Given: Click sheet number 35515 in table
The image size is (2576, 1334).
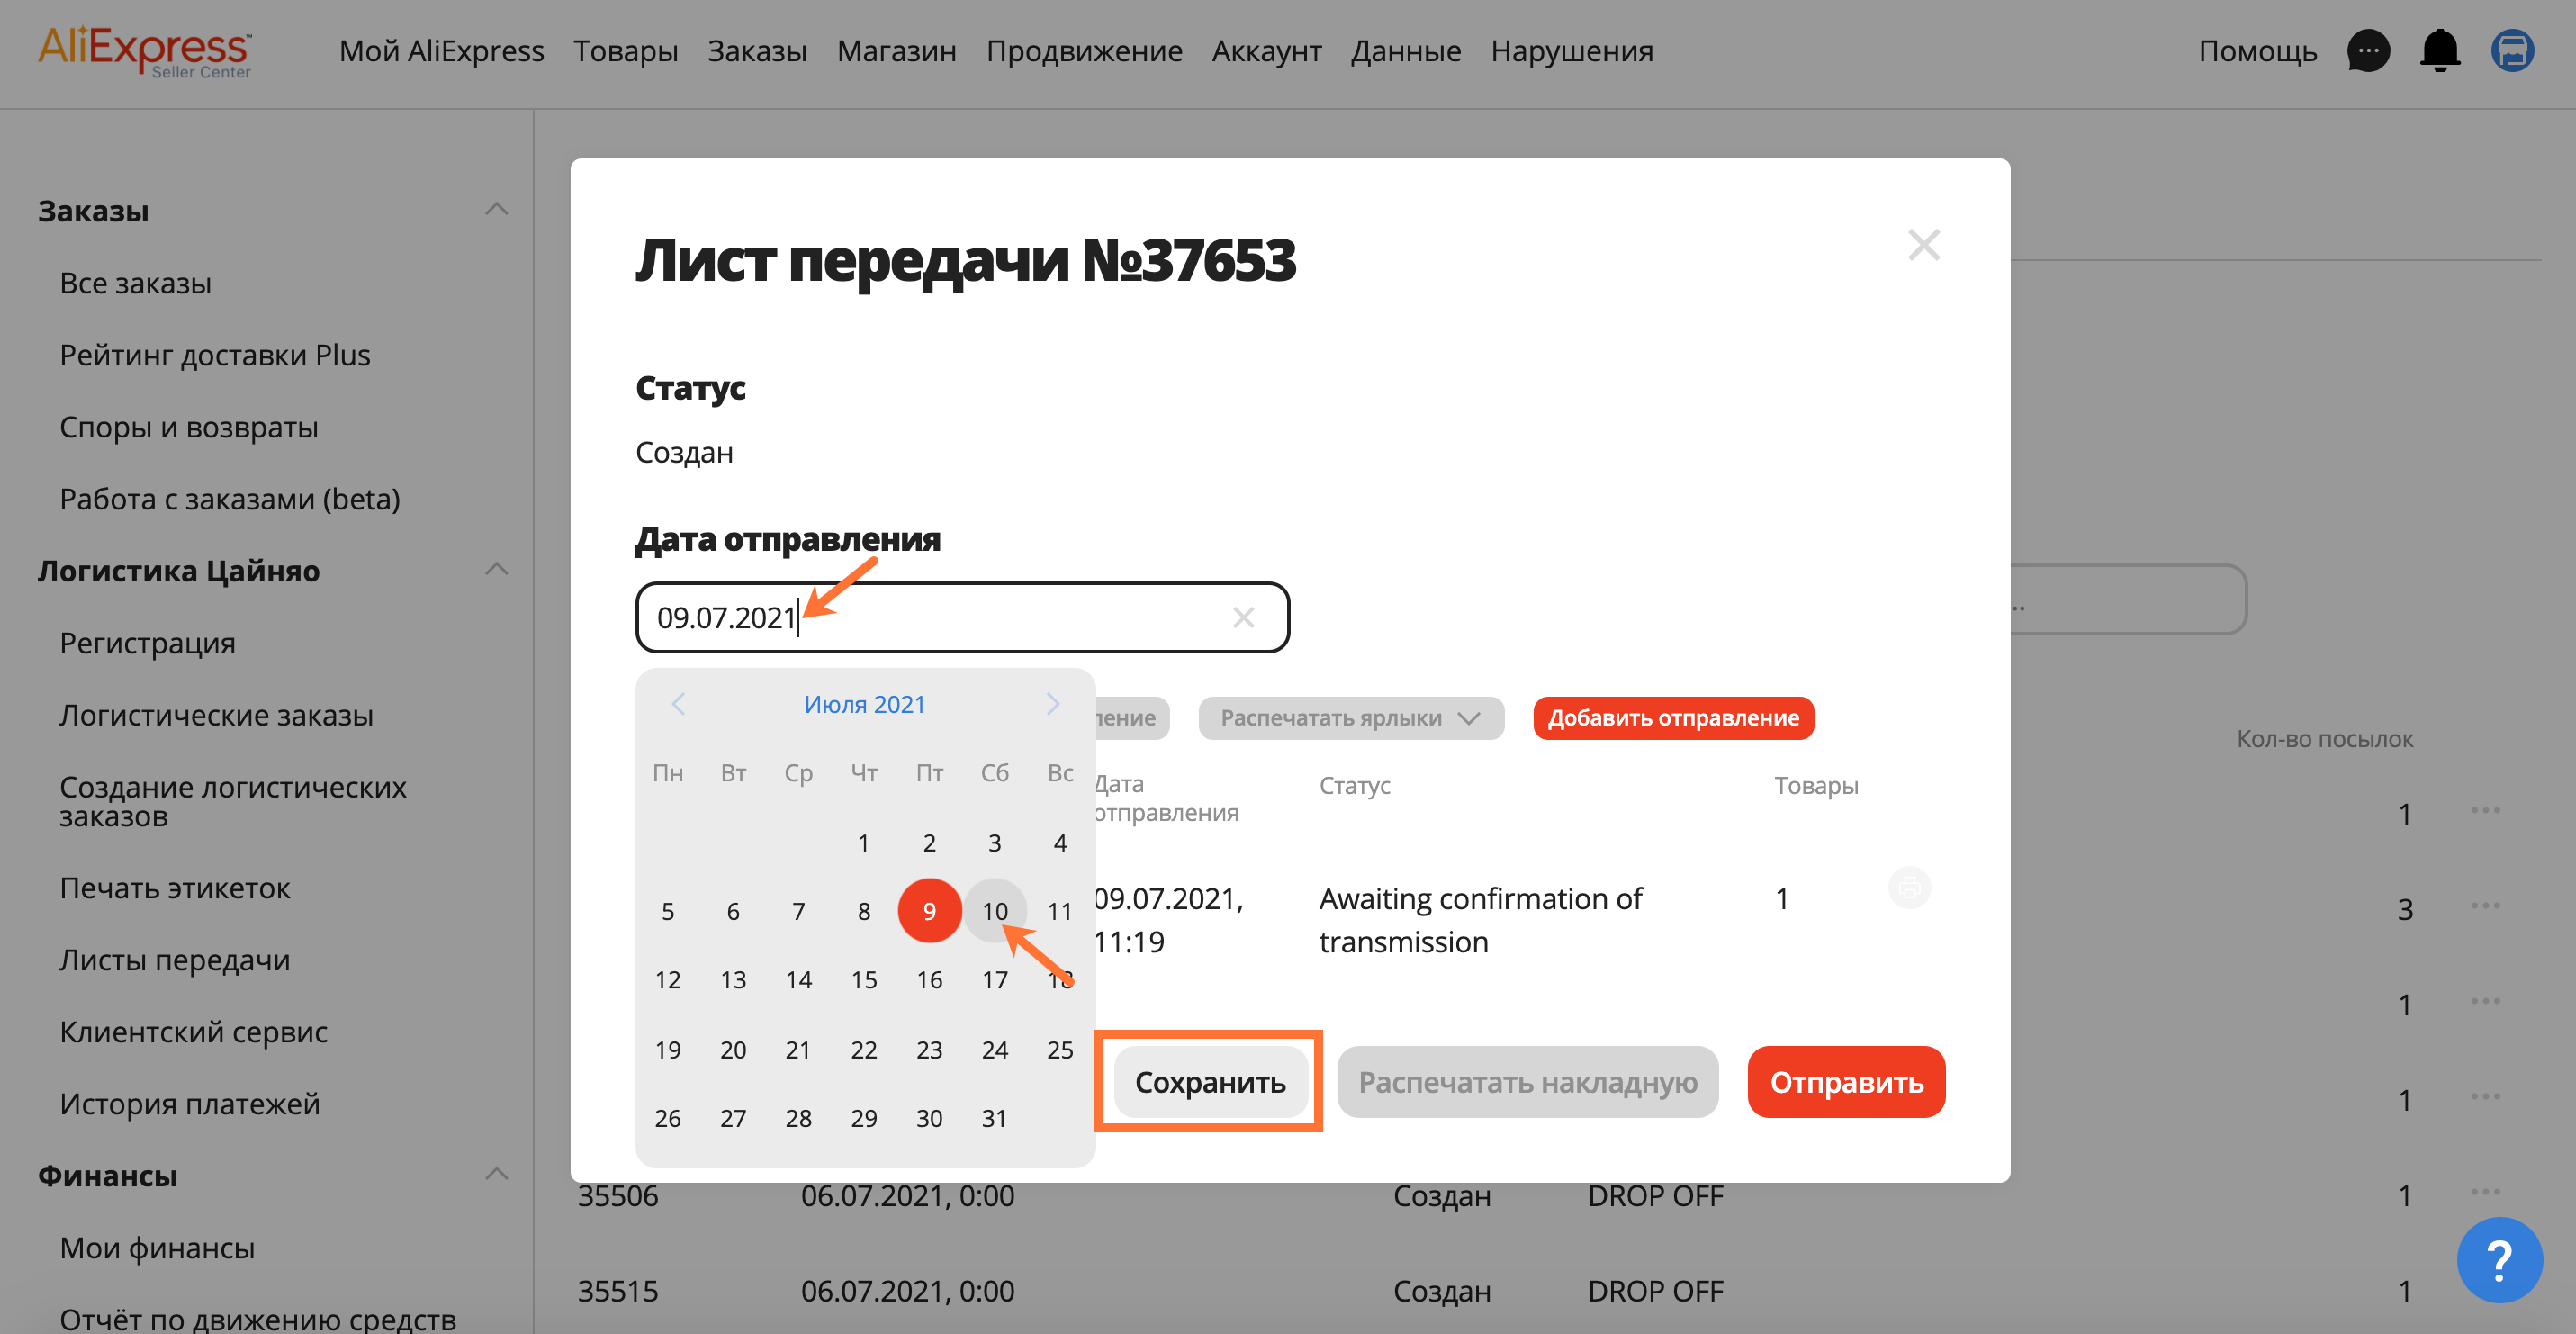Looking at the screenshot, I should 618,1291.
